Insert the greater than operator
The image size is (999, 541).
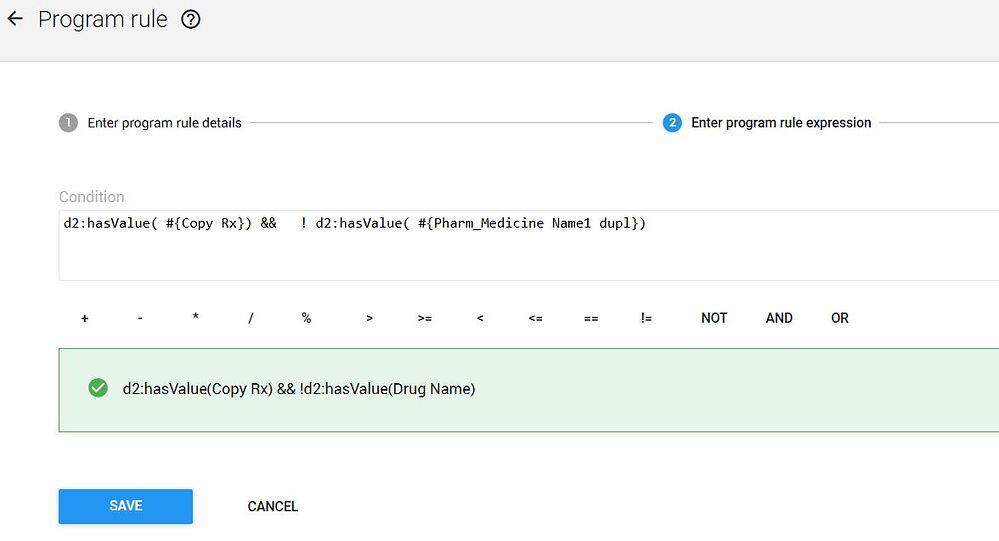click(369, 318)
